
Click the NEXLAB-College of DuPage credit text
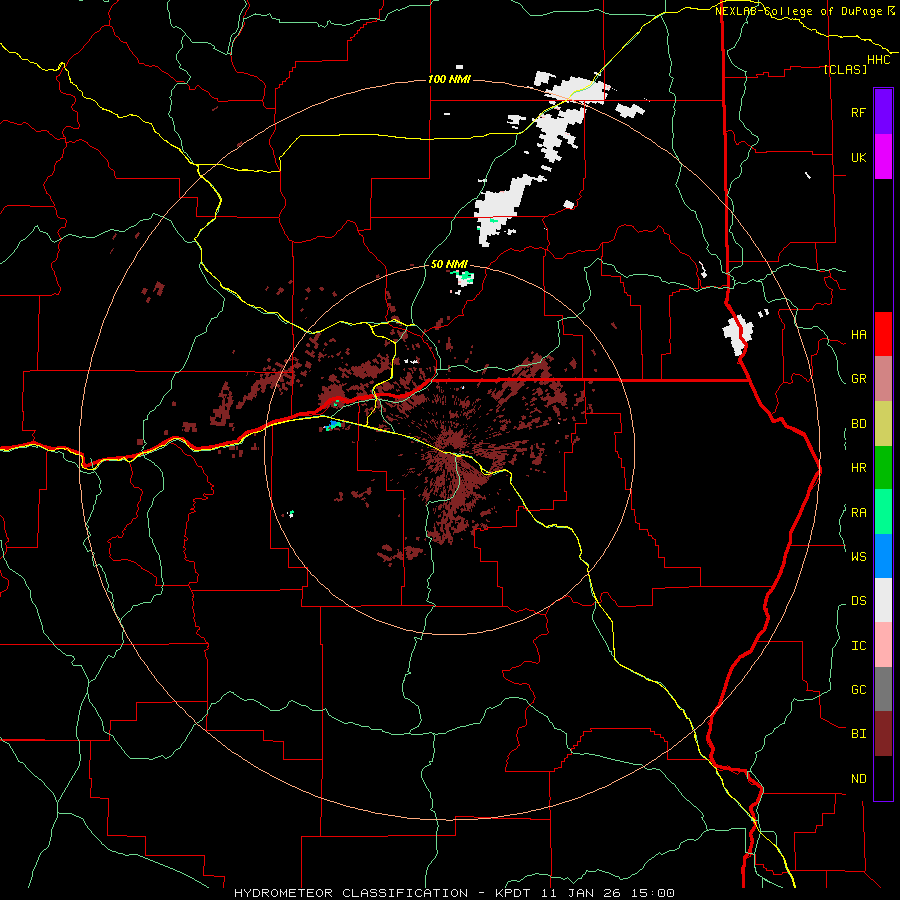(x=800, y=11)
